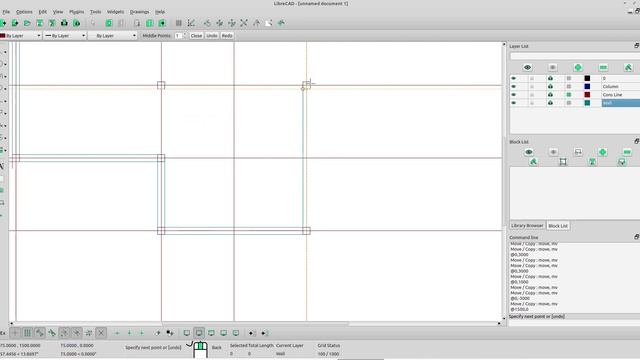Open the By Layer color dropdown
Screen dimensions: 640x360
coord(20,36)
